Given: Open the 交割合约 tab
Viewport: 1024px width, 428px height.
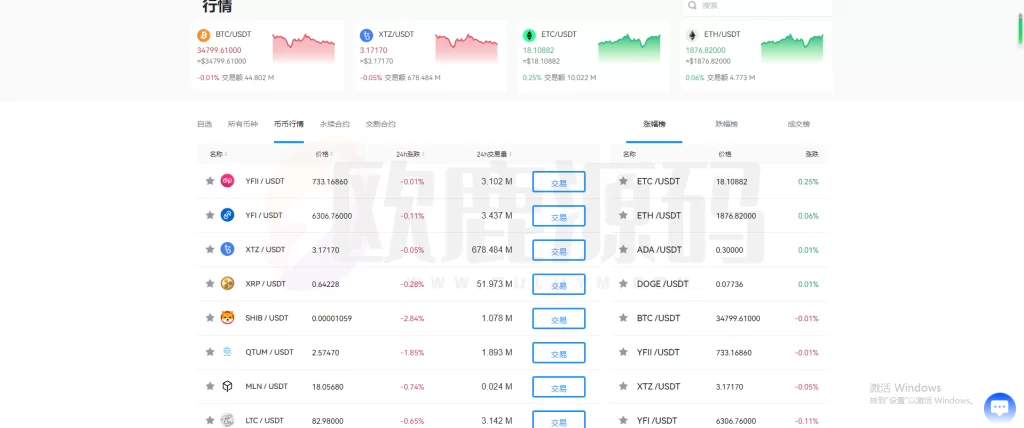Looking at the screenshot, I should point(380,124).
